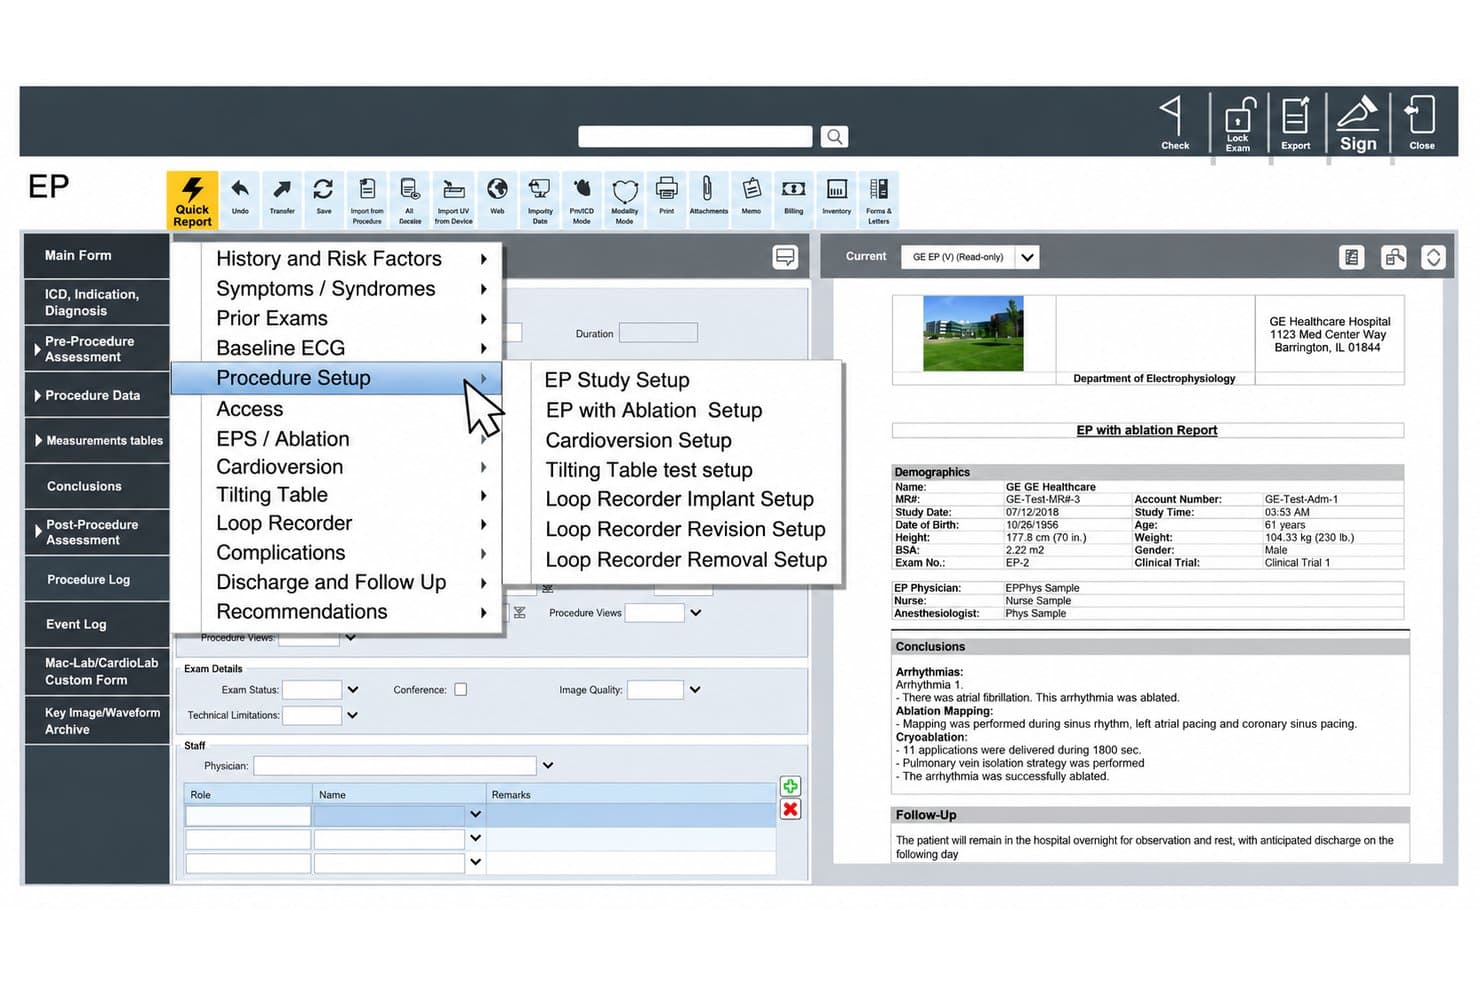The width and height of the screenshot is (1480, 987).
Task: Click the Lock Exam icon
Action: click(x=1239, y=124)
